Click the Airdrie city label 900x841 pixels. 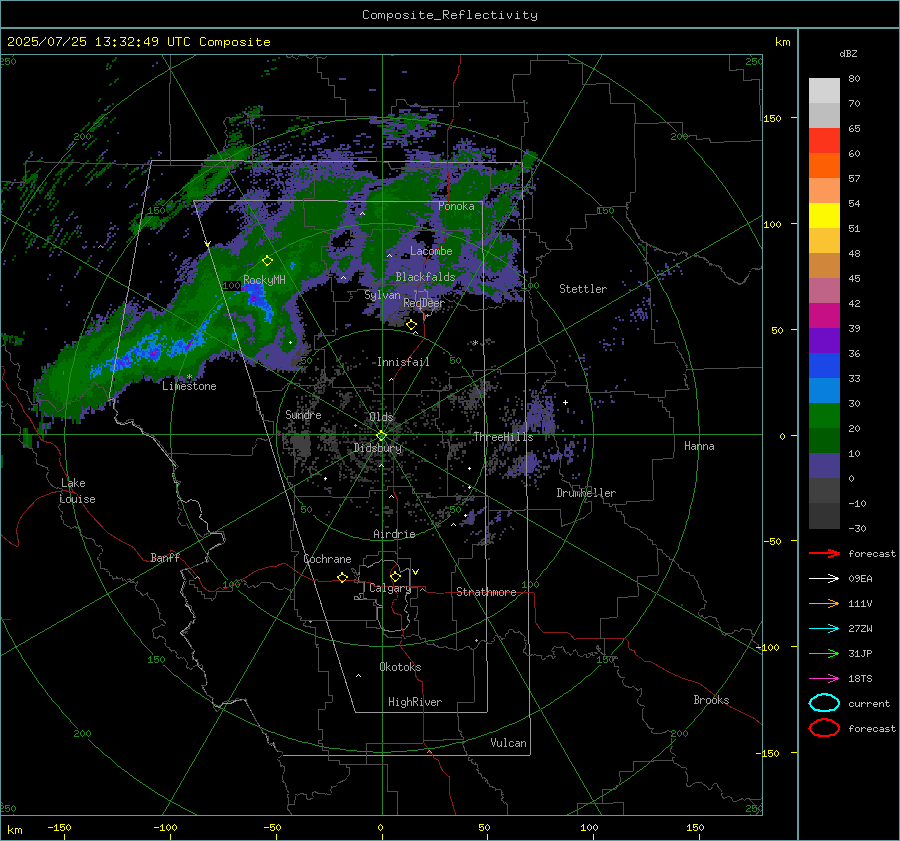click(394, 534)
